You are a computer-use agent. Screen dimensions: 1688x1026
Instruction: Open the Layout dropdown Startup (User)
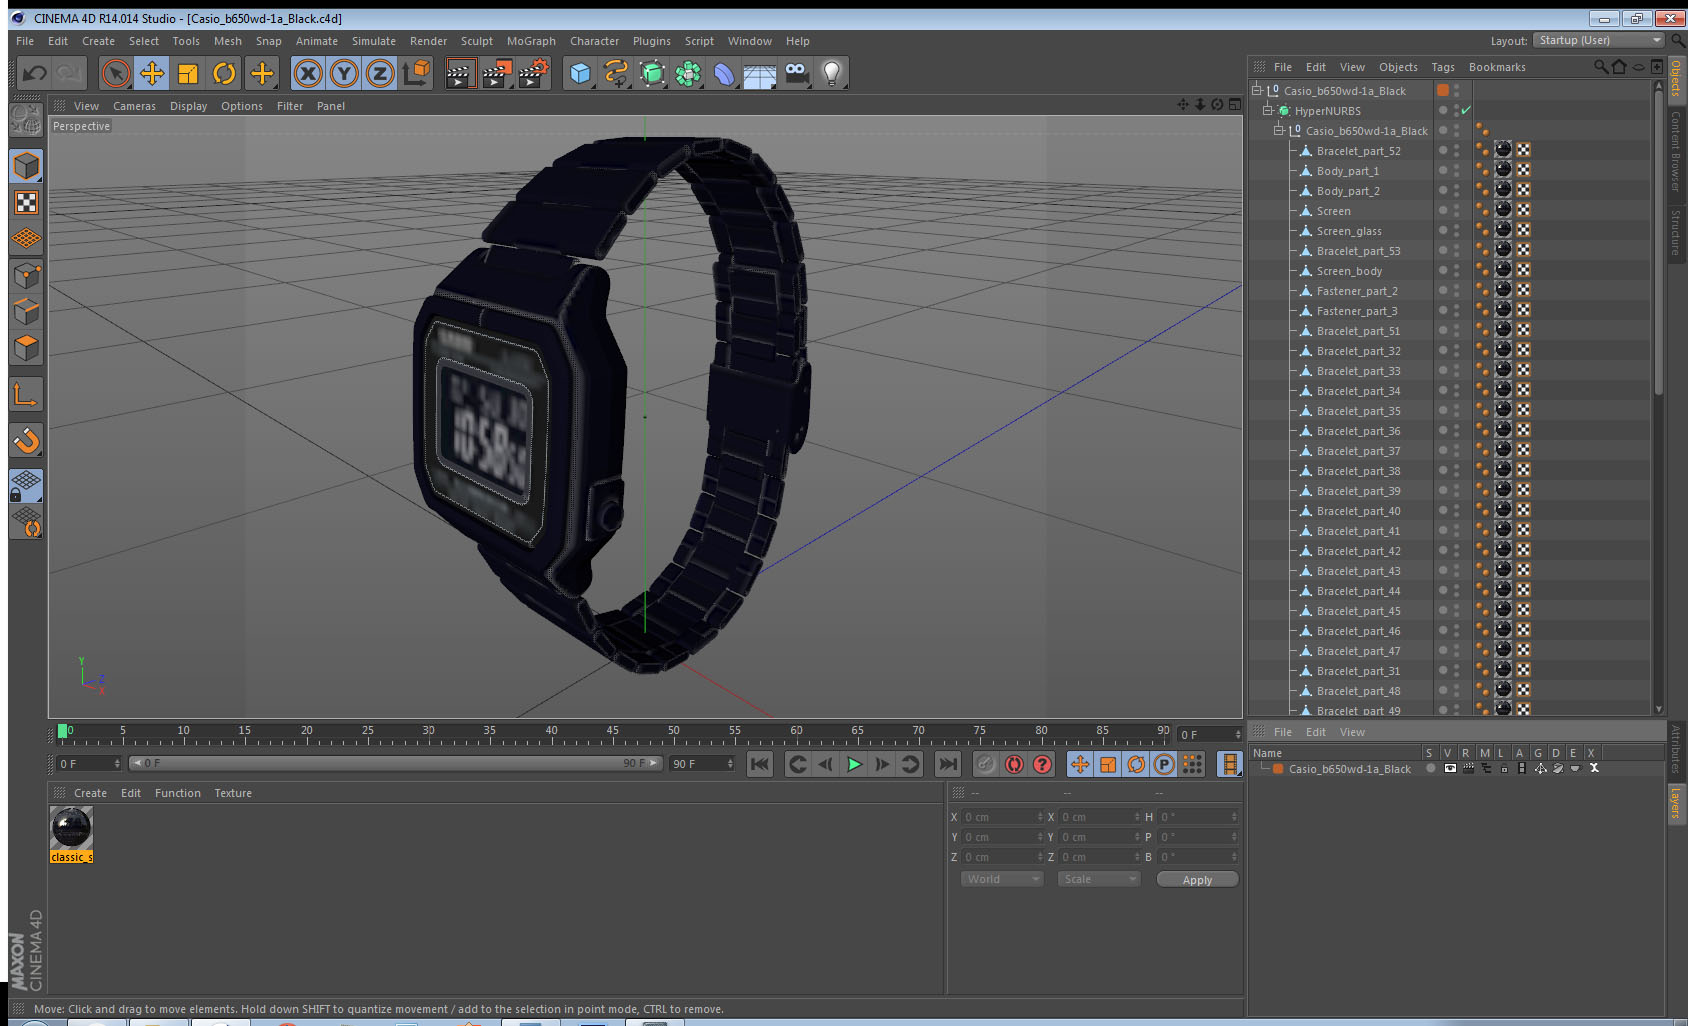point(1600,40)
